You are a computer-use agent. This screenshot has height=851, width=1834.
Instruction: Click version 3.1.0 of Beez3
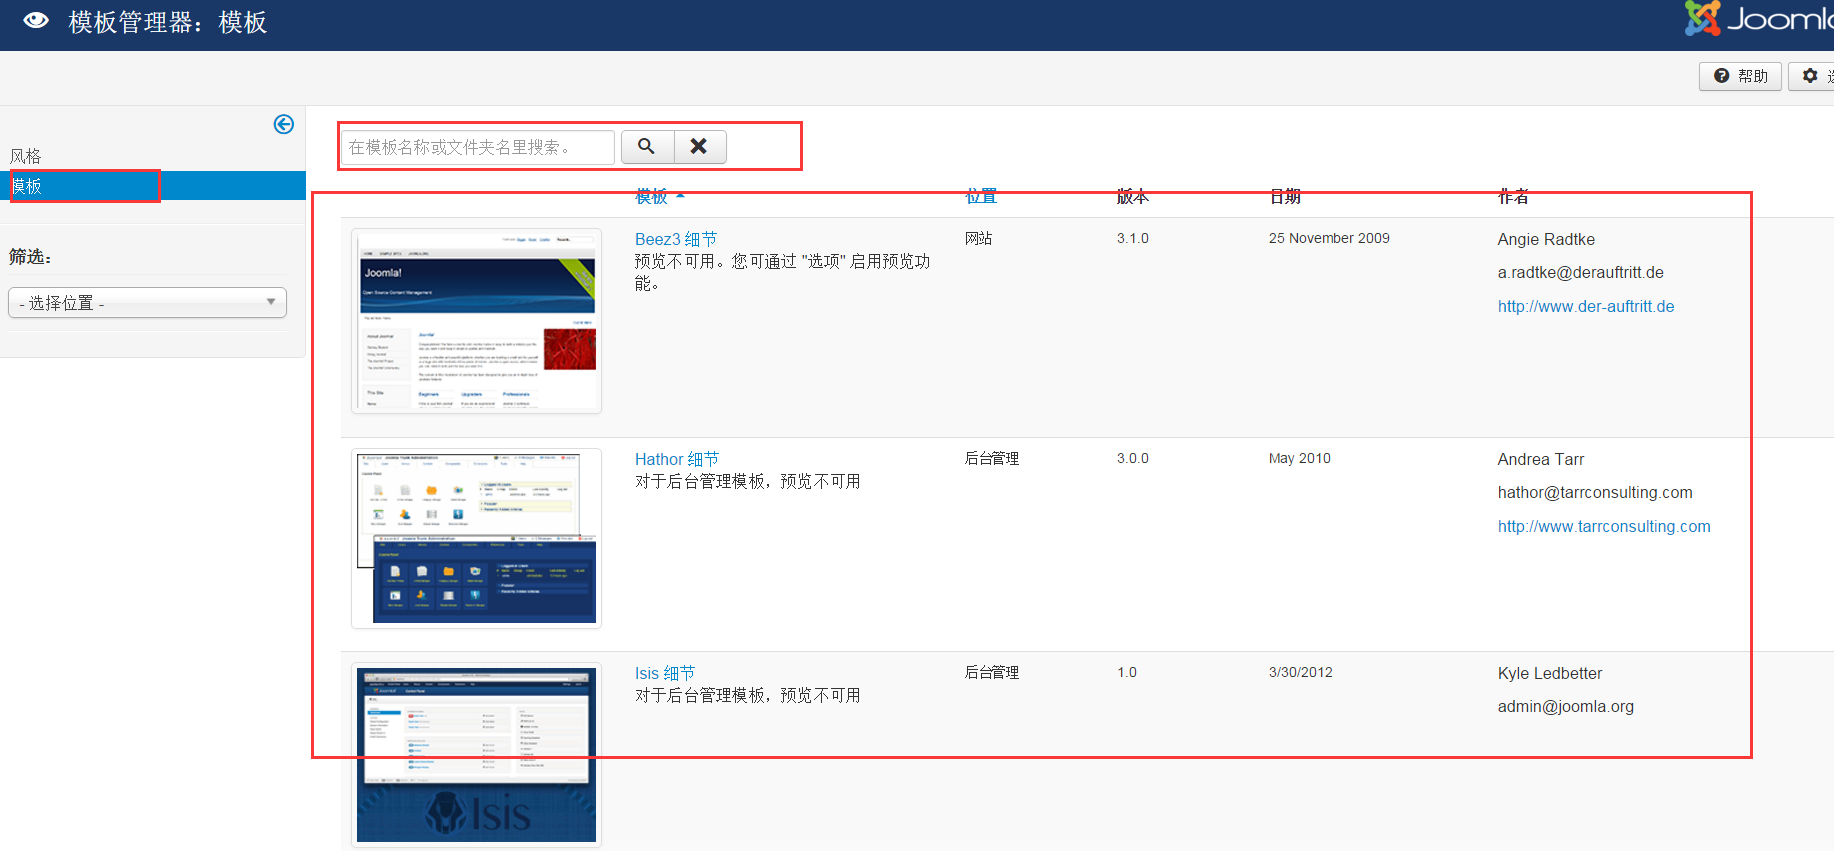(1133, 238)
